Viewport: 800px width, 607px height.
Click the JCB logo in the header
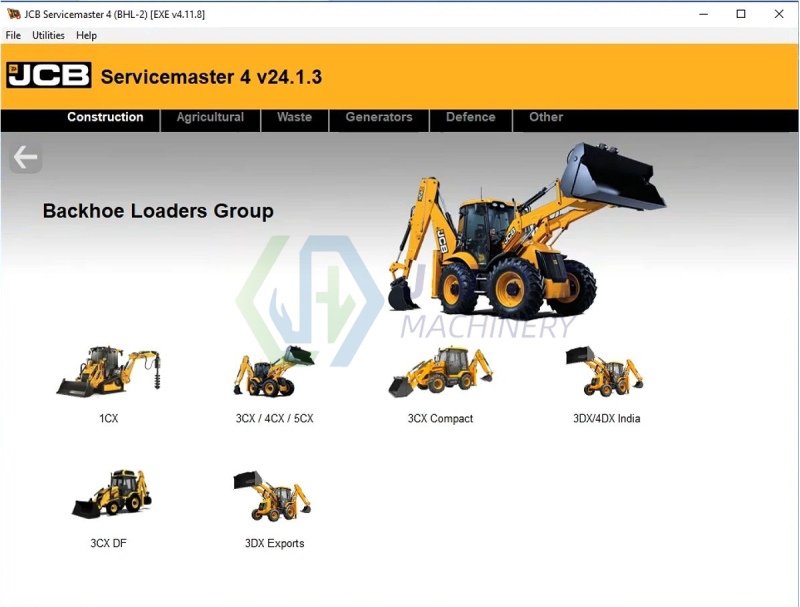49,75
